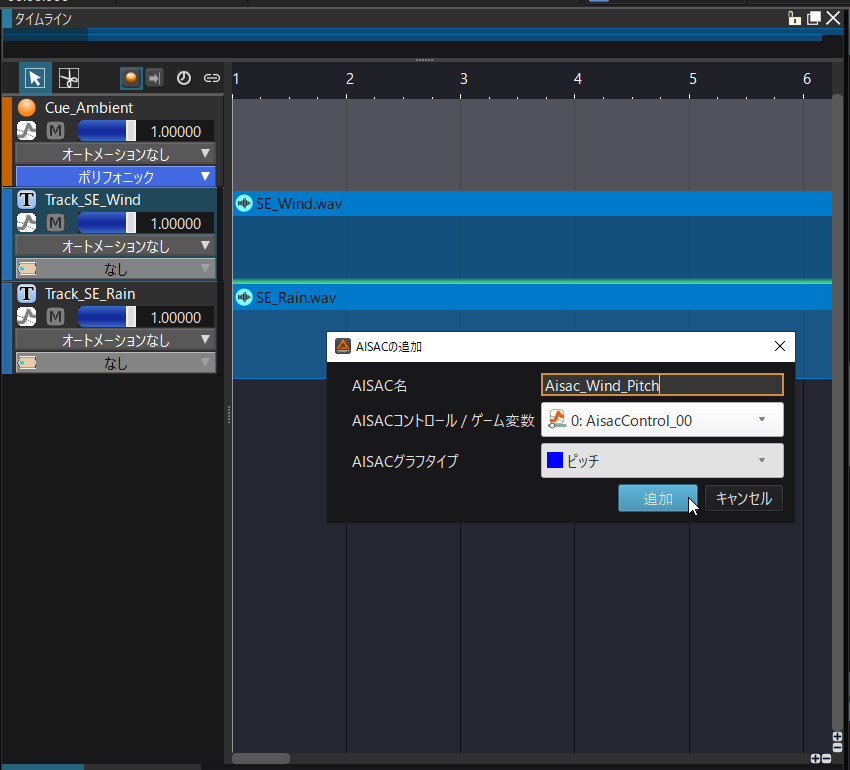The image size is (850, 770).
Task: Open the ポリフォニック sequence type dropdown
Action: pos(115,177)
